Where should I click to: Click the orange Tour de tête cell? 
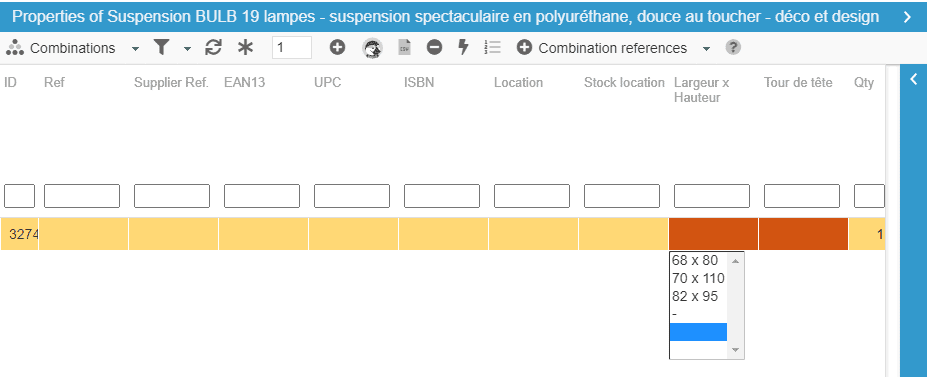point(803,234)
